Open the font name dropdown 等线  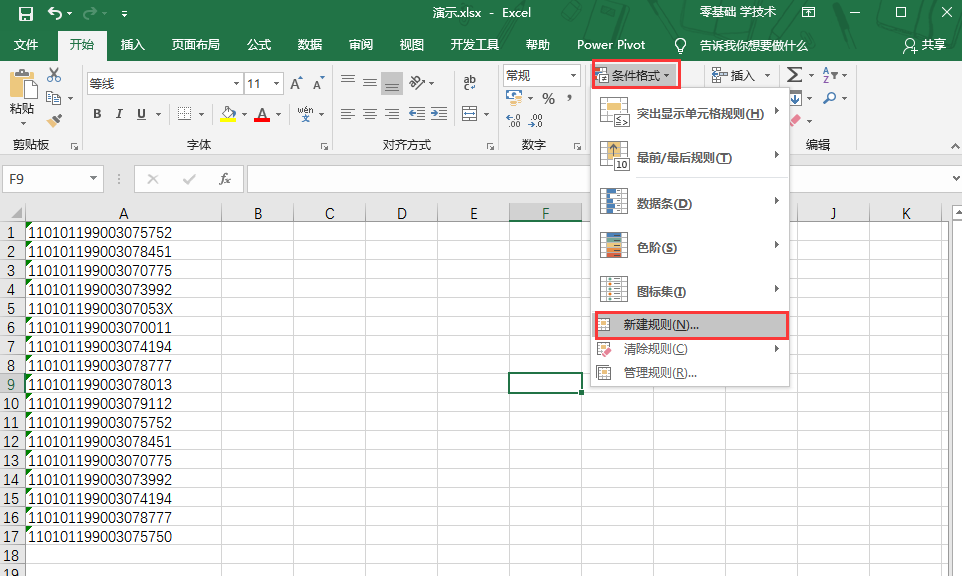(236, 83)
